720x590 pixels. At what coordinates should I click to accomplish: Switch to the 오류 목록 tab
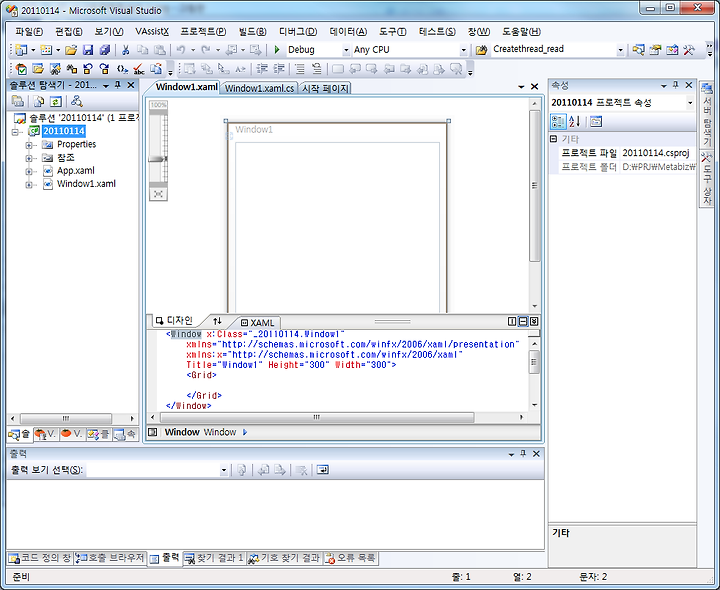(351, 558)
